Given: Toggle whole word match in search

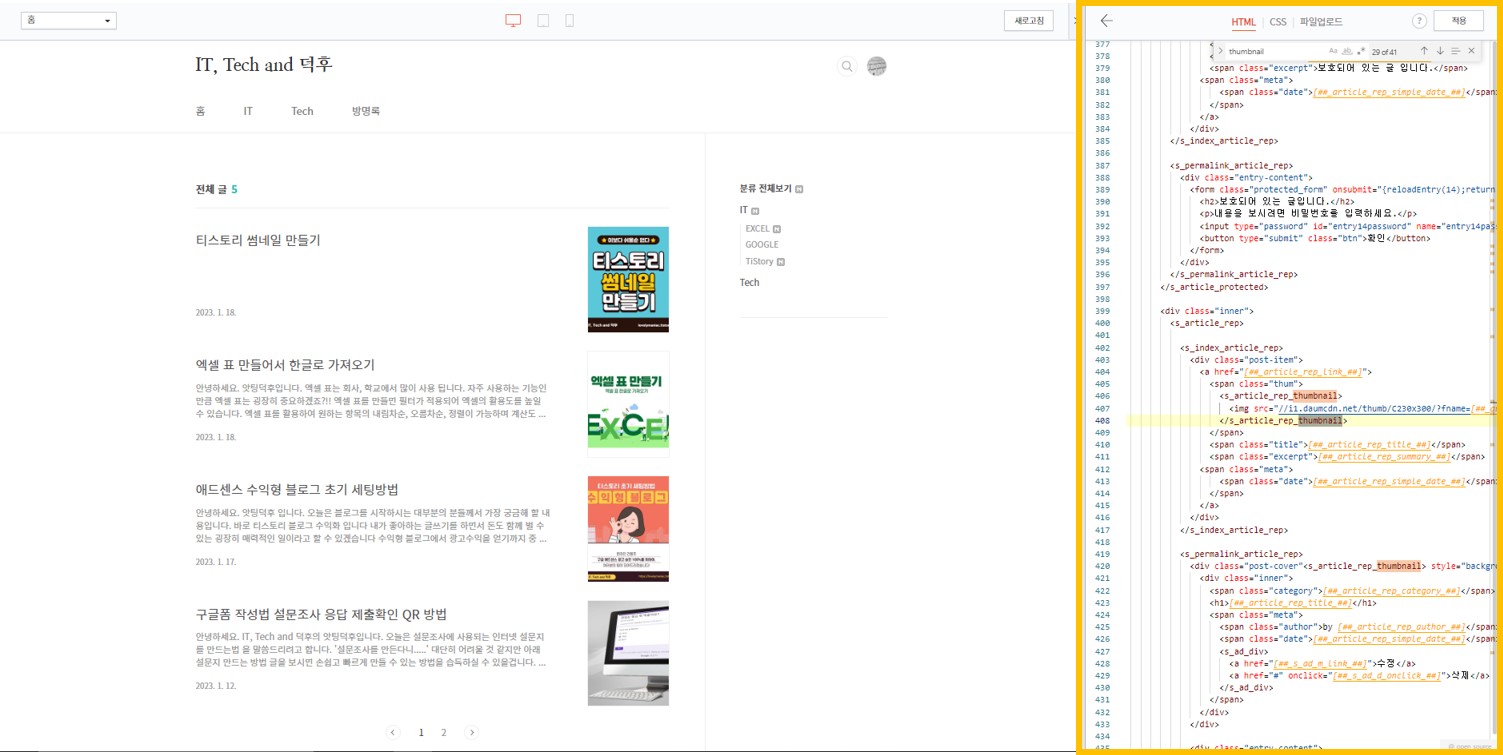Looking at the screenshot, I should [1347, 51].
